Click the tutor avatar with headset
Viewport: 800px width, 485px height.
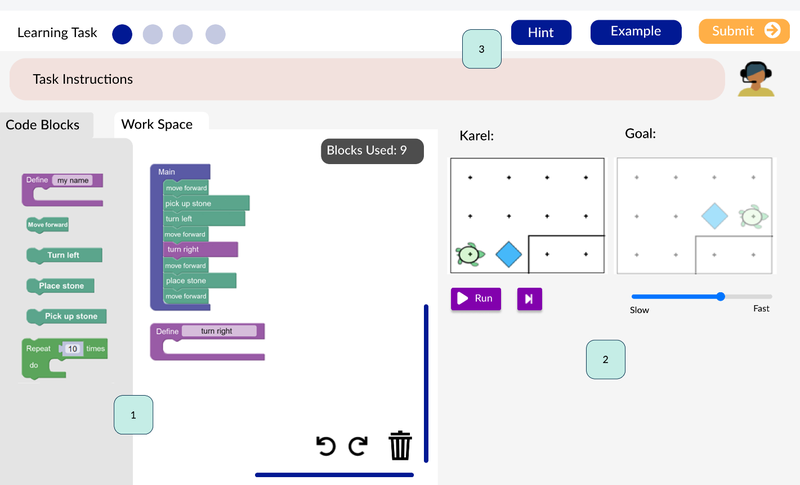tap(756, 79)
